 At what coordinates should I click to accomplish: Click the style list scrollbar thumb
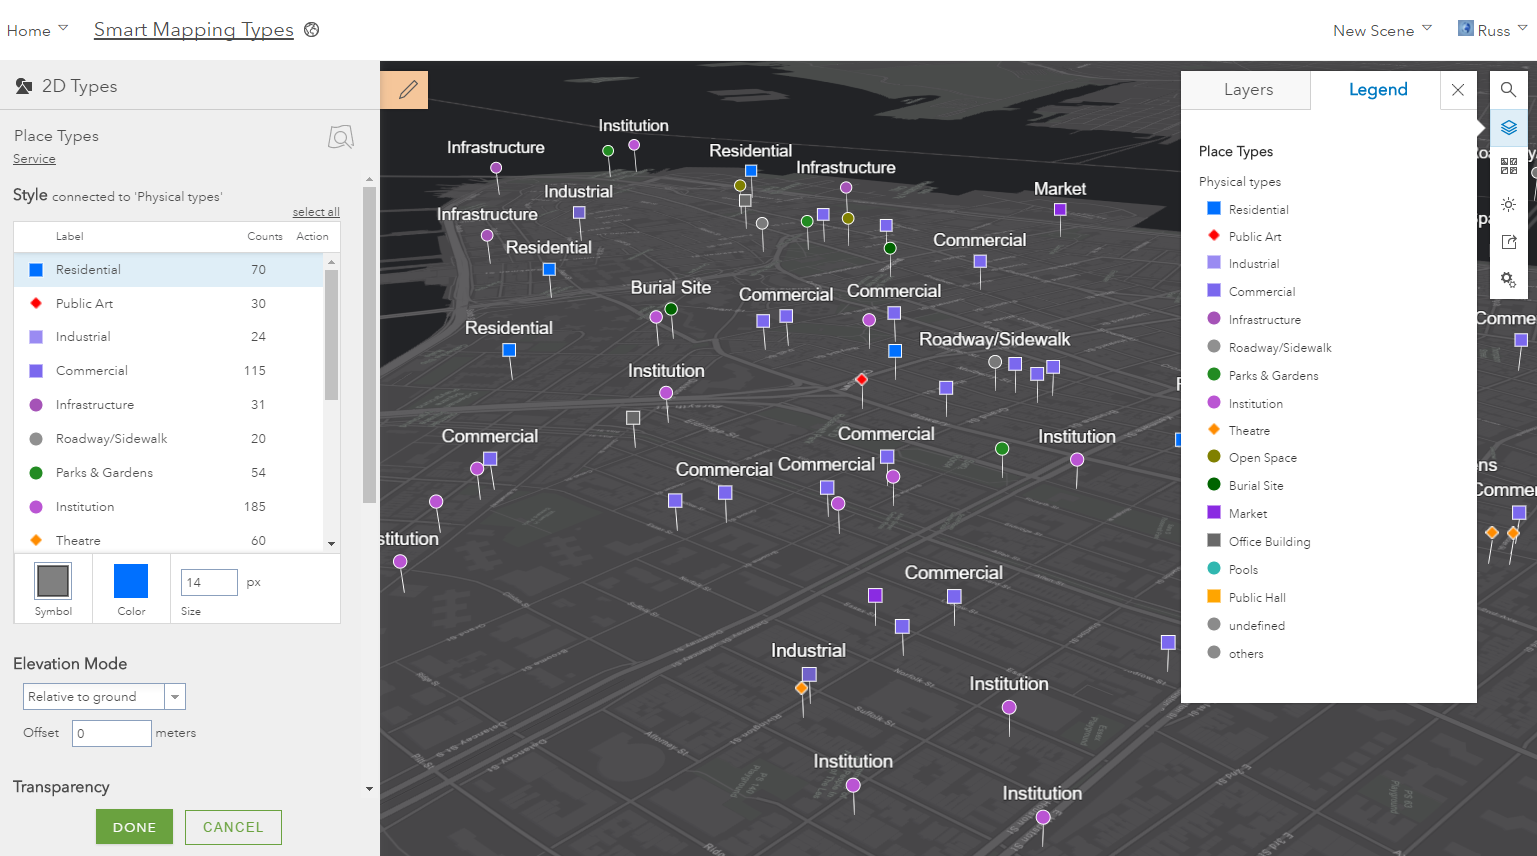pyautogui.click(x=331, y=335)
